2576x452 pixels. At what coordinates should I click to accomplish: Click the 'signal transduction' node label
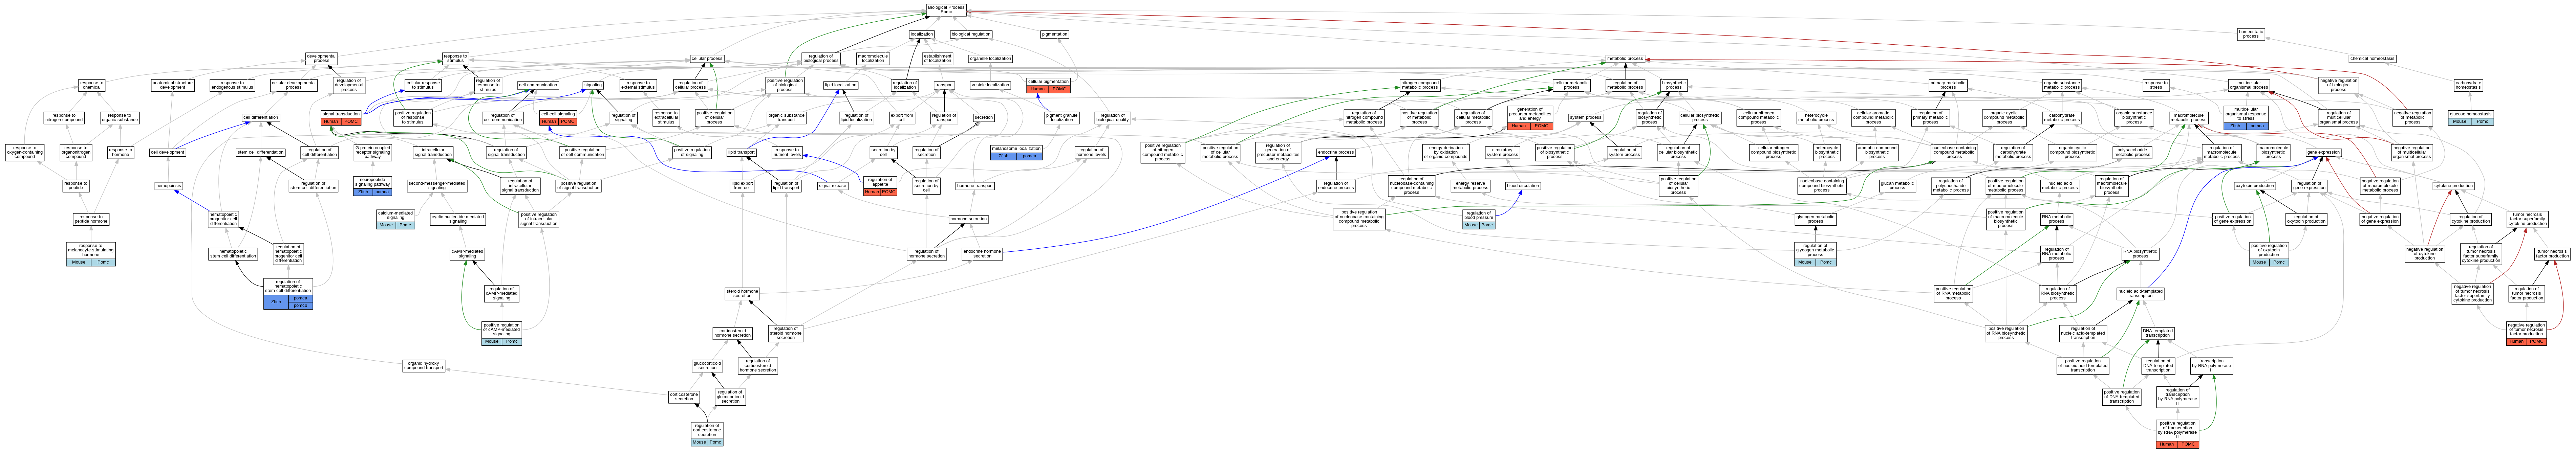pyautogui.click(x=341, y=114)
